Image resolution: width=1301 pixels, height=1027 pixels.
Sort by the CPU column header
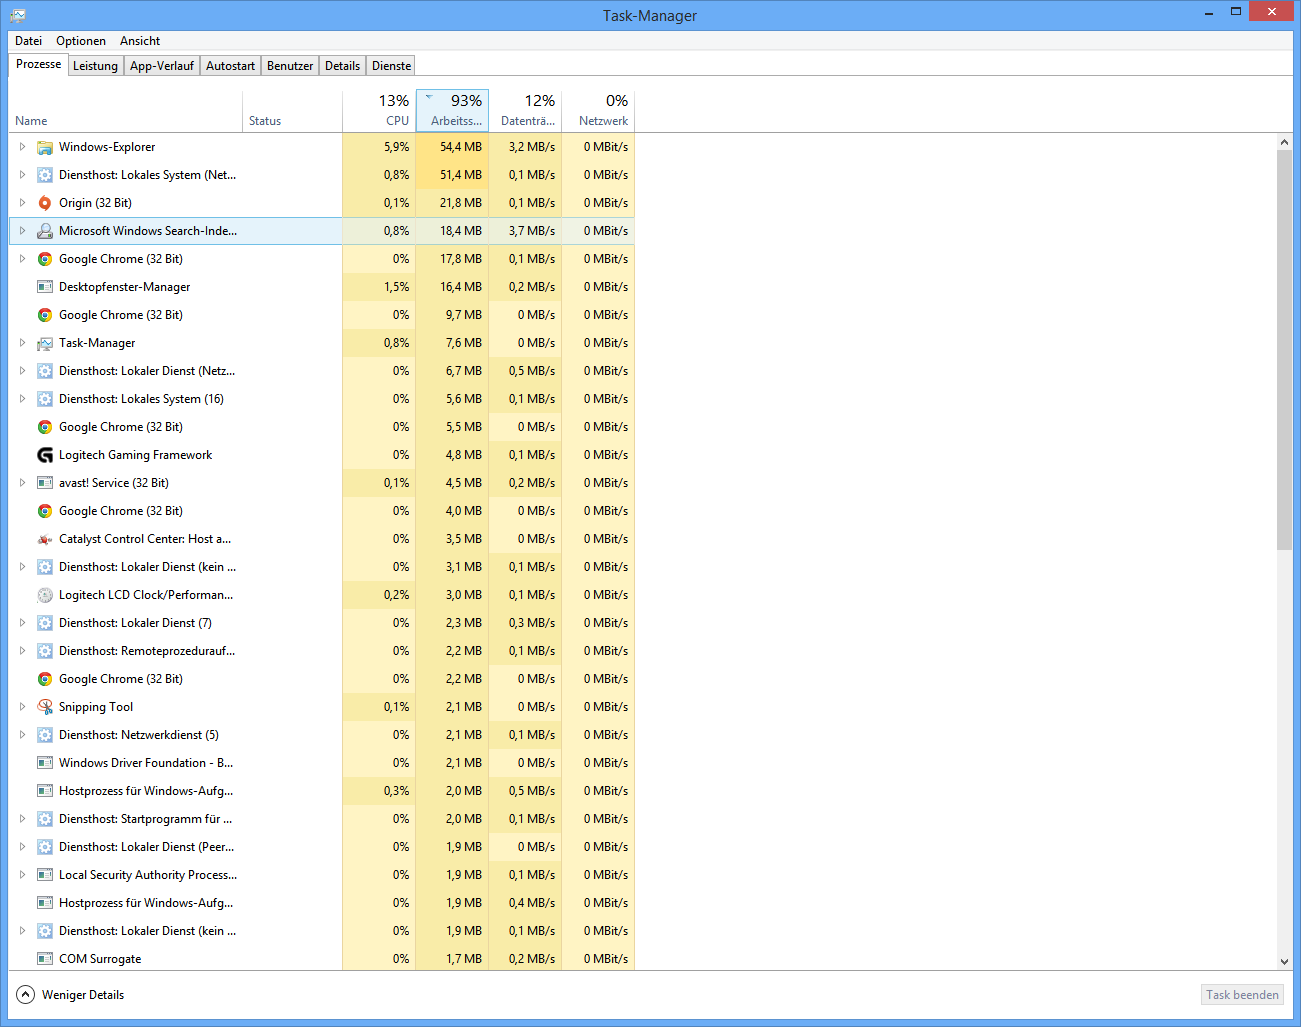379,111
